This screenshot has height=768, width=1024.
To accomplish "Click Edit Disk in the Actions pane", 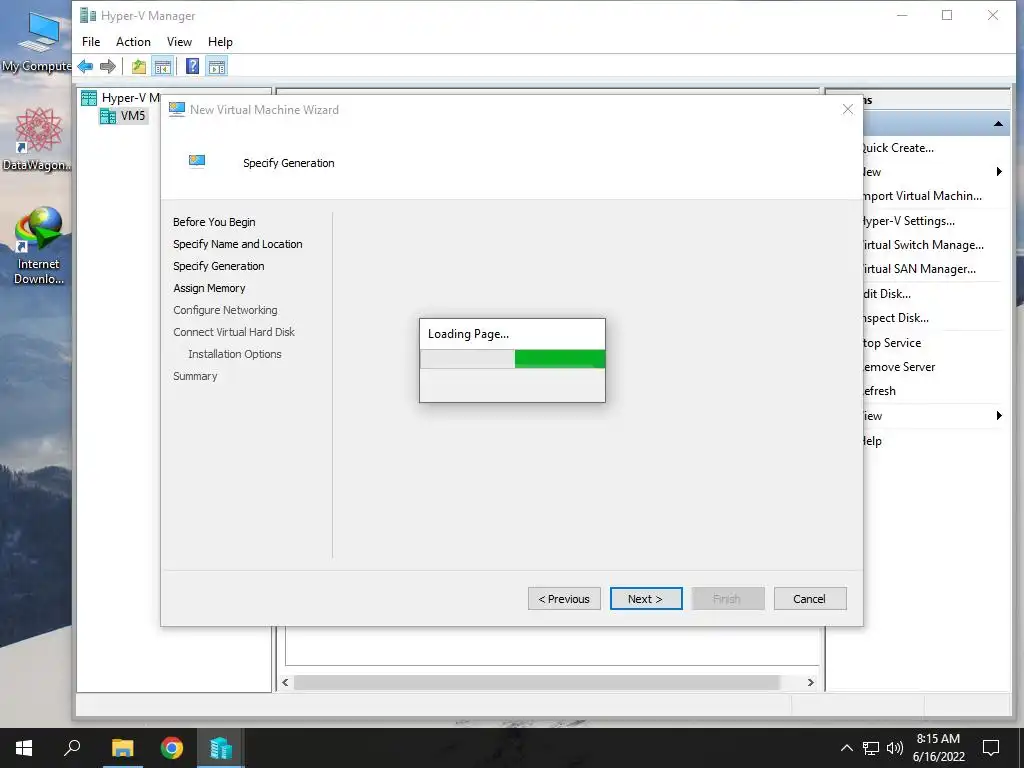I will coord(886,294).
